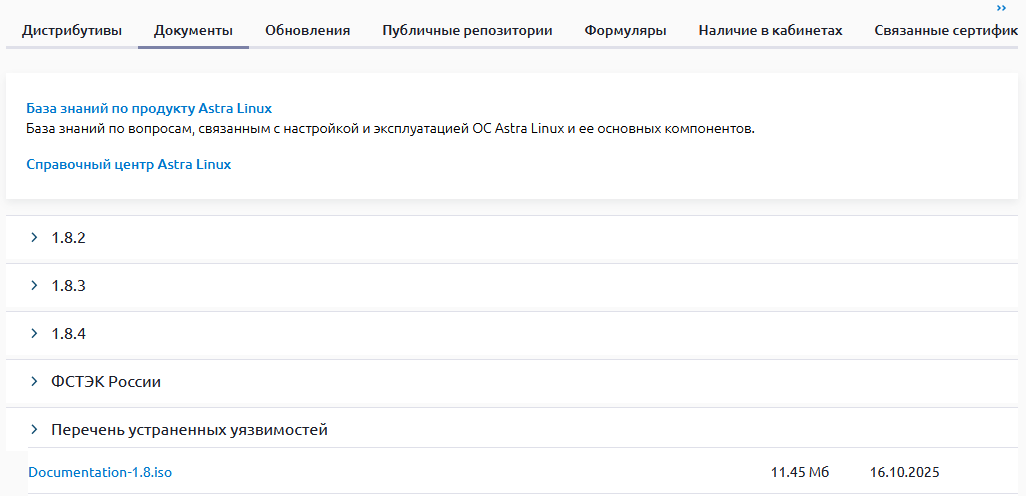Viewport: 1026px width, 496px height.
Task: Switch to the Дистрибутивы tab
Action: (x=72, y=31)
